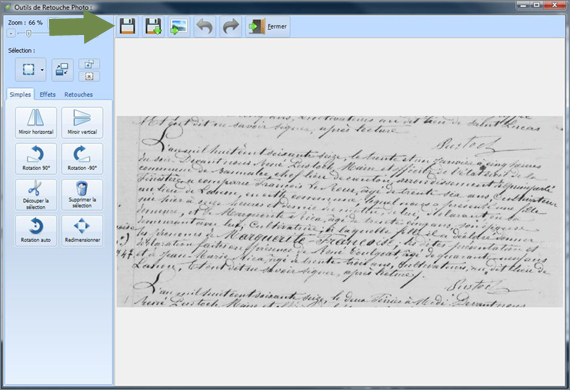Viewport: 570px width, 390px height.
Task: Apply Miroir horizontal to the photo
Action: [36, 122]
